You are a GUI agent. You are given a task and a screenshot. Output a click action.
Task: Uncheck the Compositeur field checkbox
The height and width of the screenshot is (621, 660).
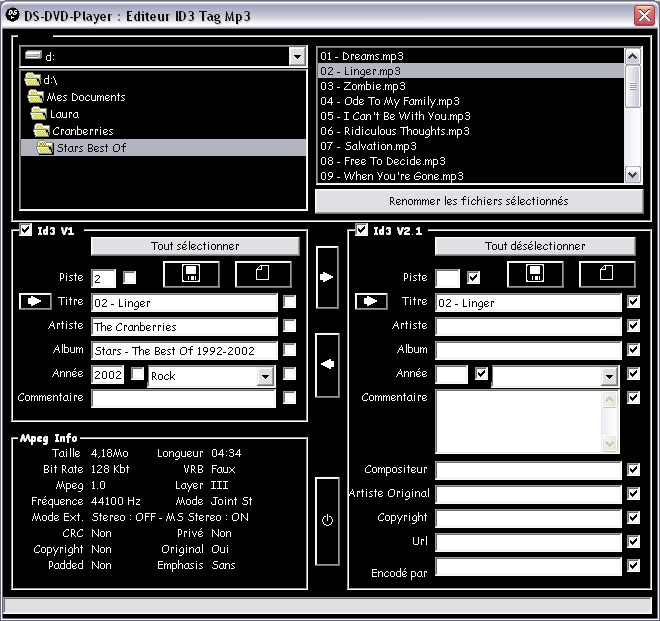[632, 469]
